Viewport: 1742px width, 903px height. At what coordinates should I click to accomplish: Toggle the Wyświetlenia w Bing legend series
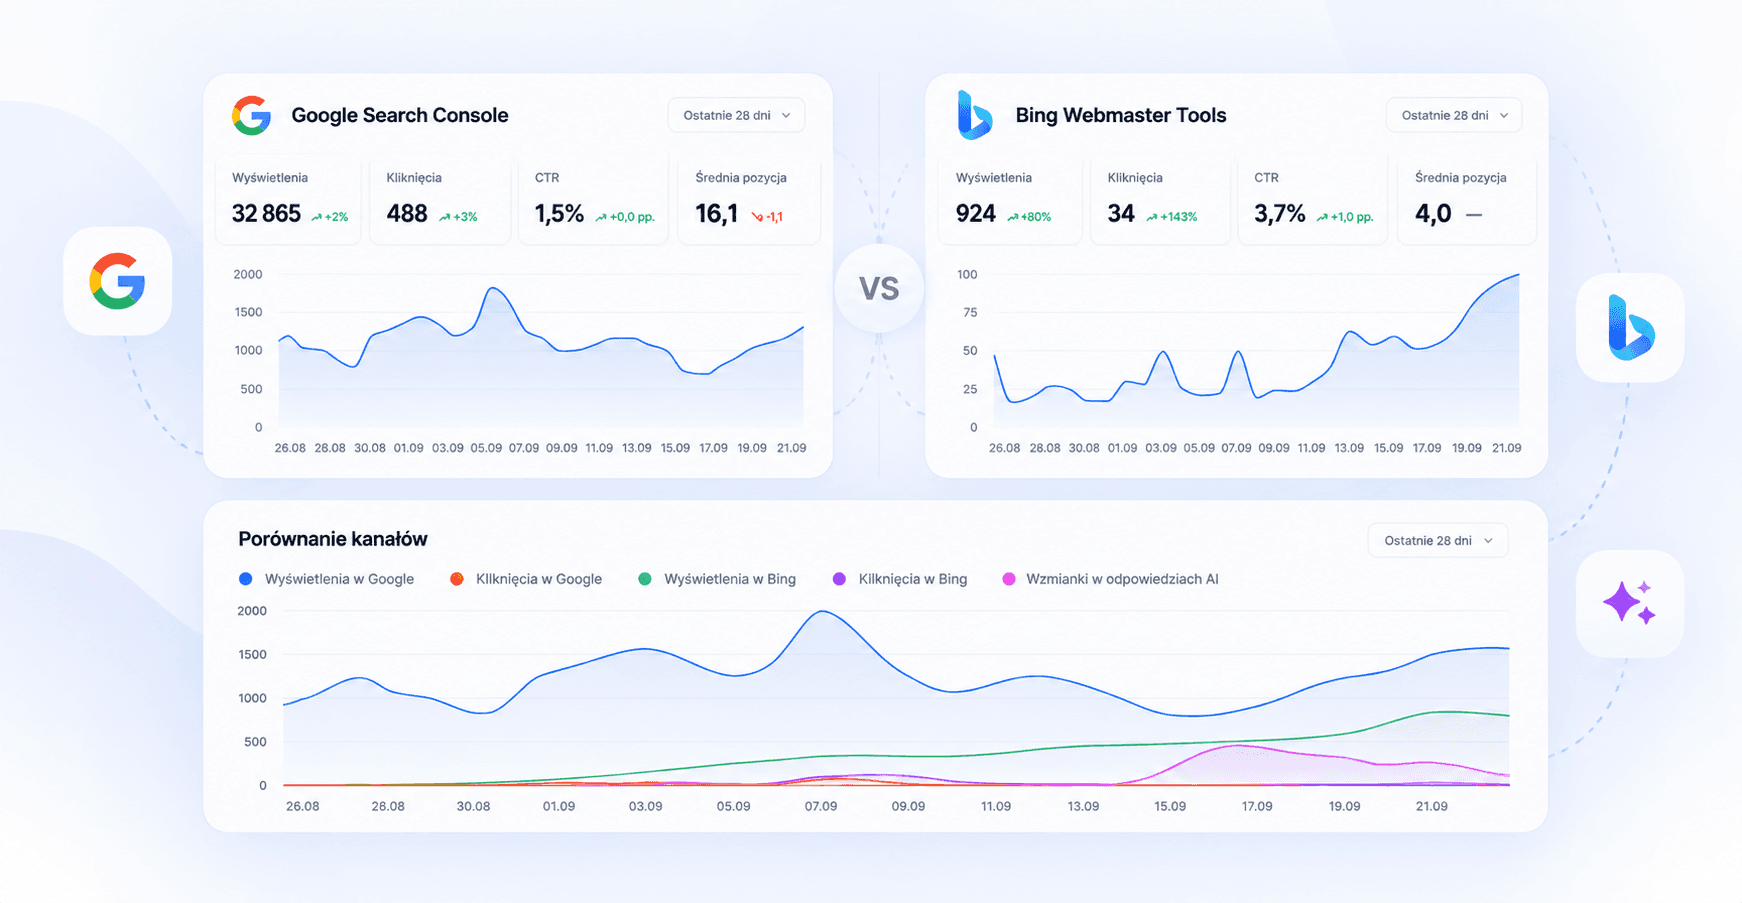tap(718, 579)
